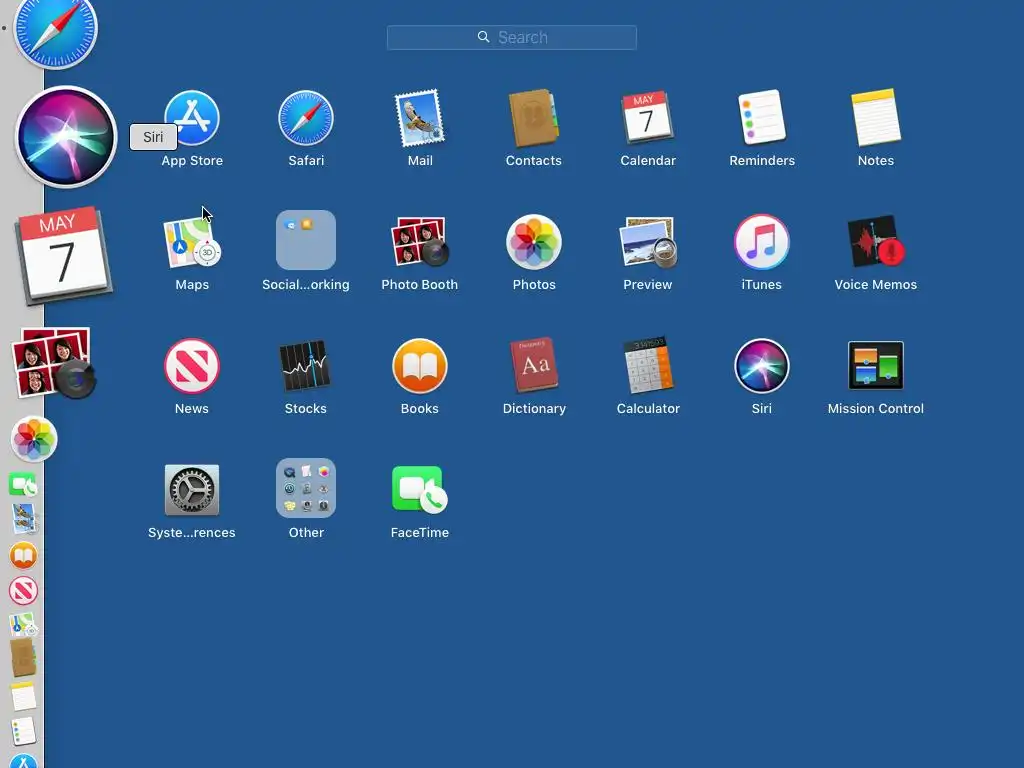
Task: Open Maps from the Dock
Action: (23, 625)
